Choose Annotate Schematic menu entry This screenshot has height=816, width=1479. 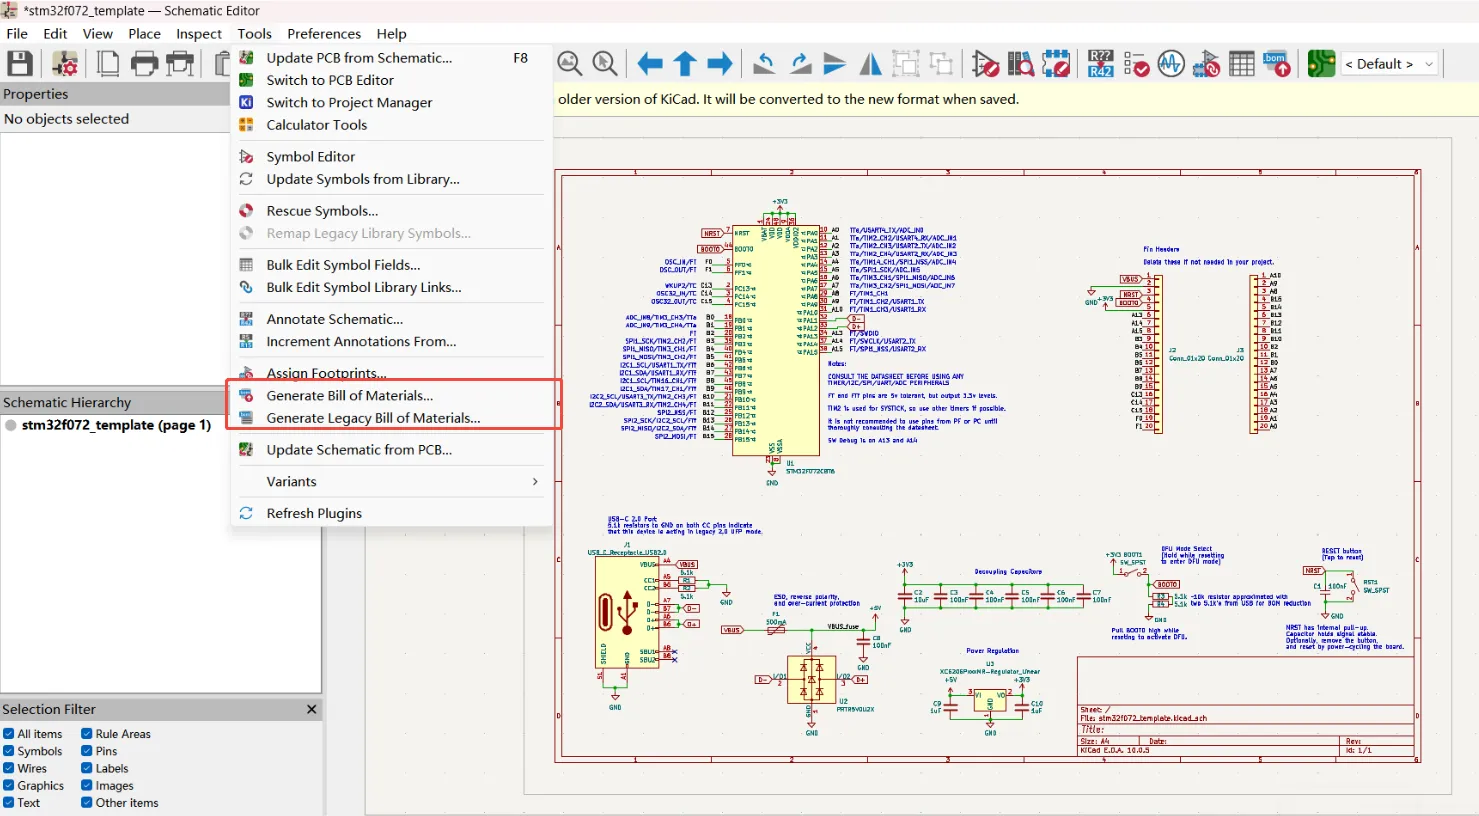tap(391, 319)
